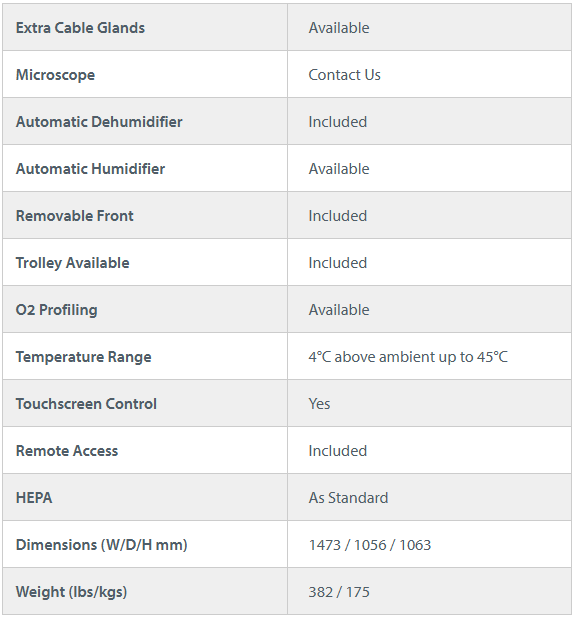This screenshot has width=576, height=619.
Task: Click the Dimensions (W/D/H mm) label
Action: tap(101, 545)
